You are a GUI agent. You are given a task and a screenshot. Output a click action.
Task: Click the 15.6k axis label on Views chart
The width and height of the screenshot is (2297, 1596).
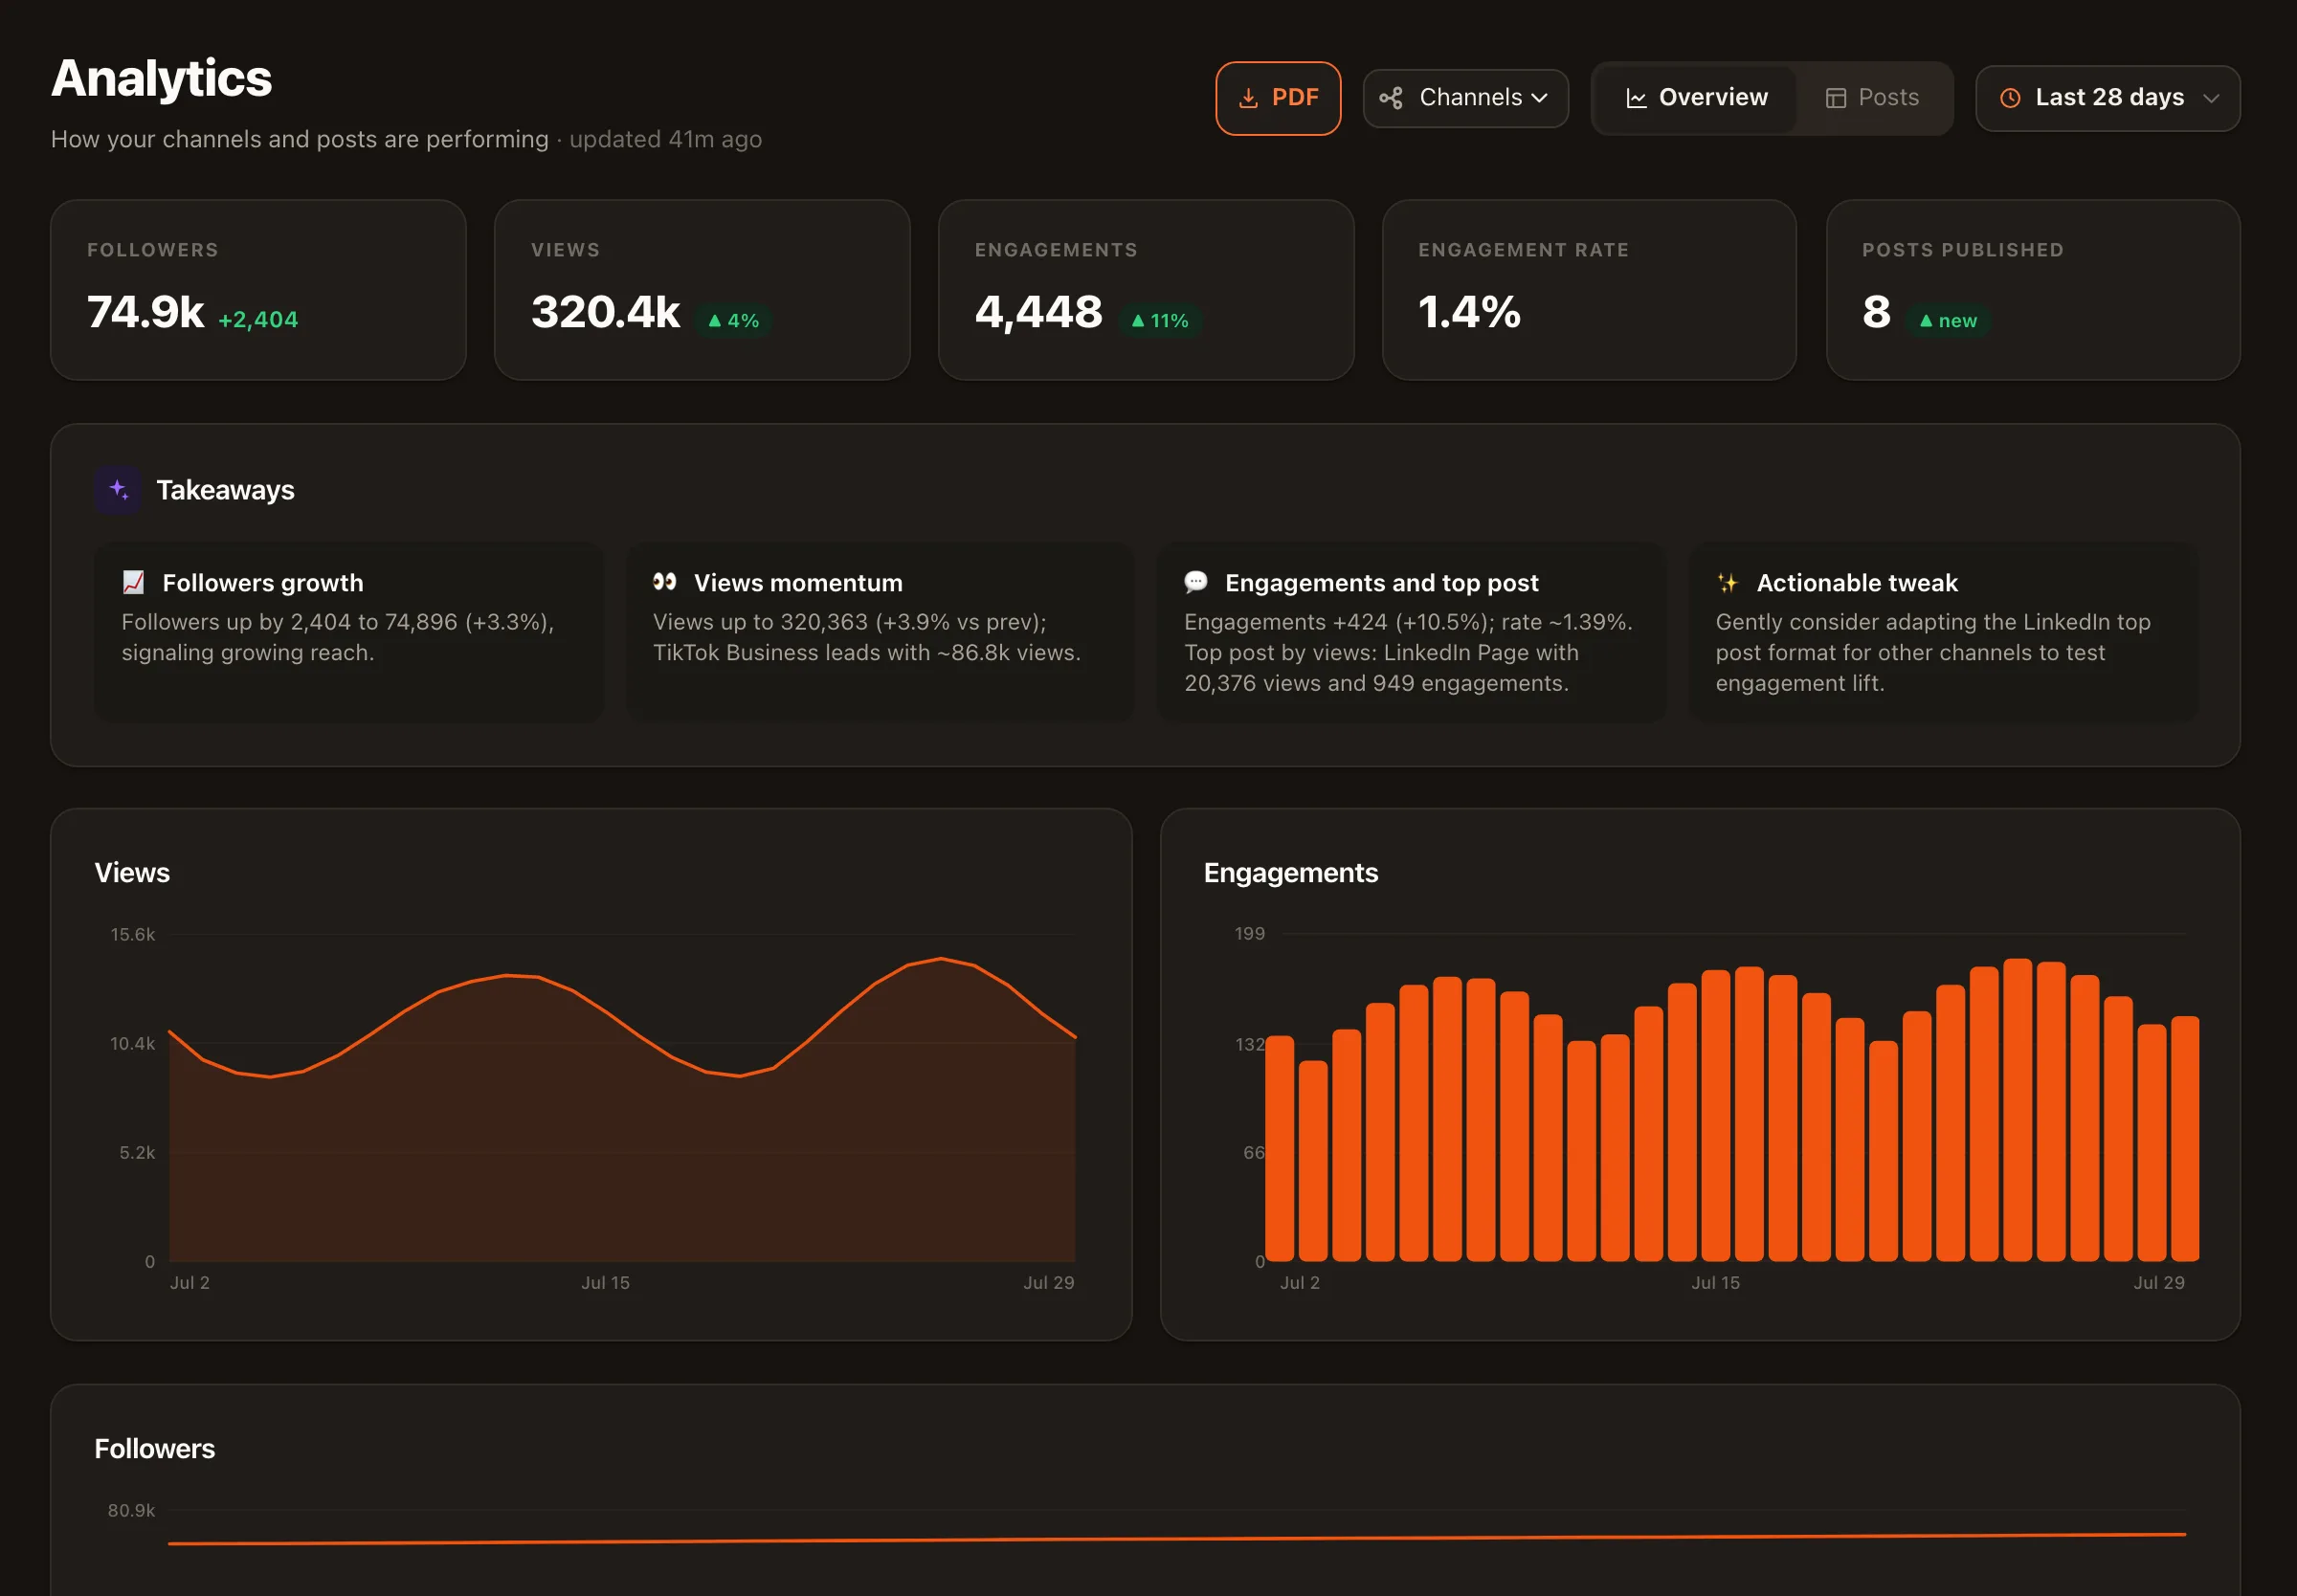(x=132, y=934)
